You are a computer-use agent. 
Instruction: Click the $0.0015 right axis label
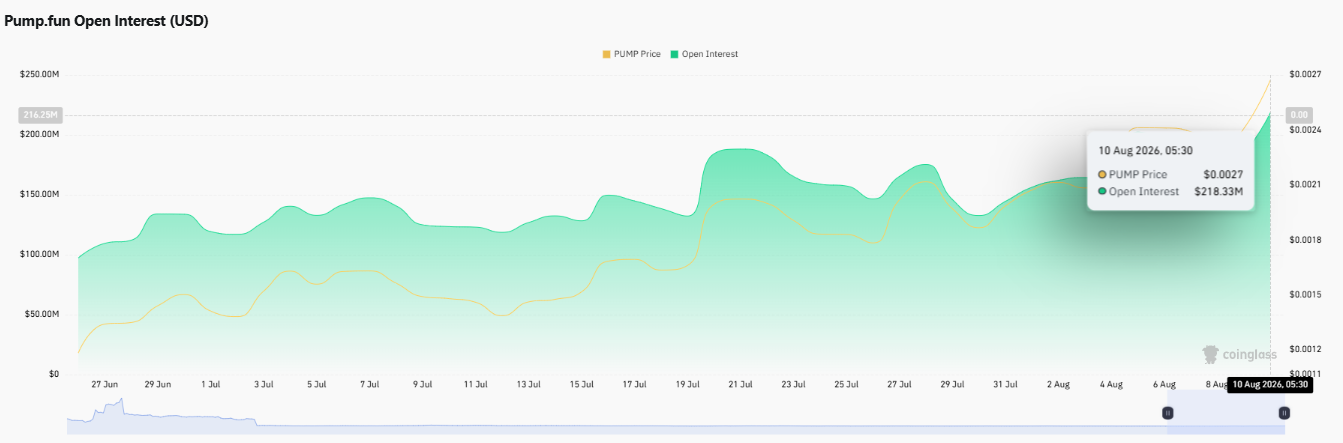point(1306,295)
